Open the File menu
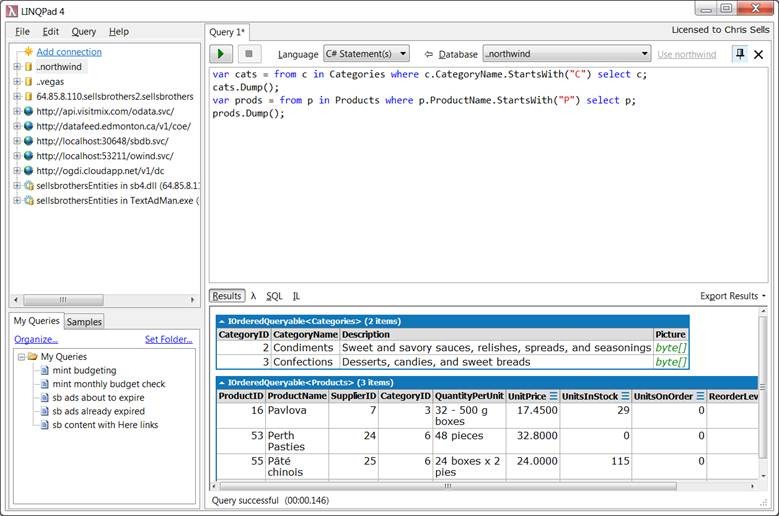 tap(22, 32)
